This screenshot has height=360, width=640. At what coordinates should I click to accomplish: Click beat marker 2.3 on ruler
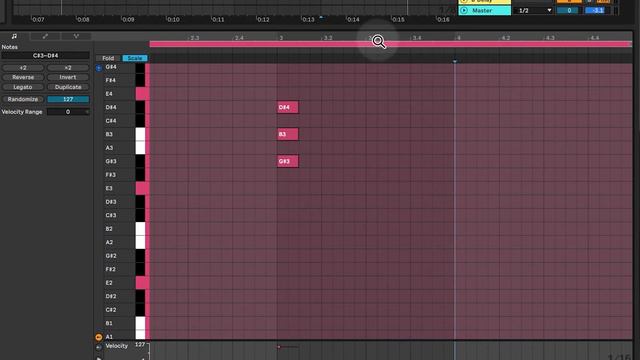(195, 38)
